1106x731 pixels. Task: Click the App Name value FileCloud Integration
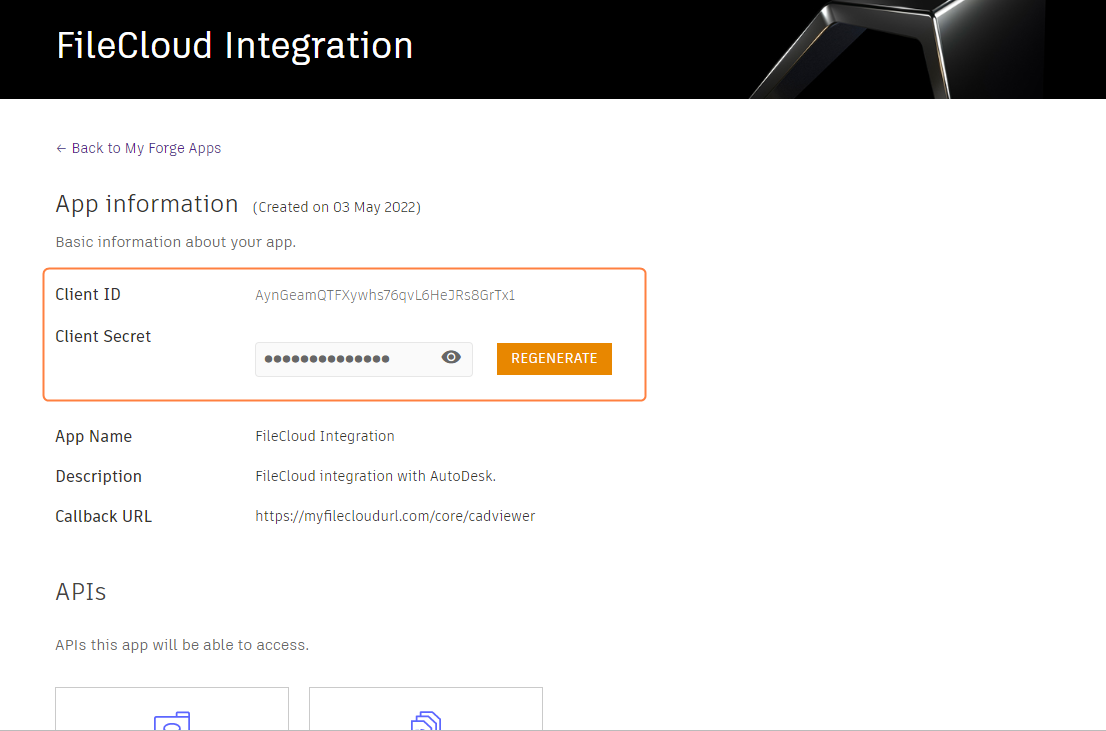(x=325, y=436)
